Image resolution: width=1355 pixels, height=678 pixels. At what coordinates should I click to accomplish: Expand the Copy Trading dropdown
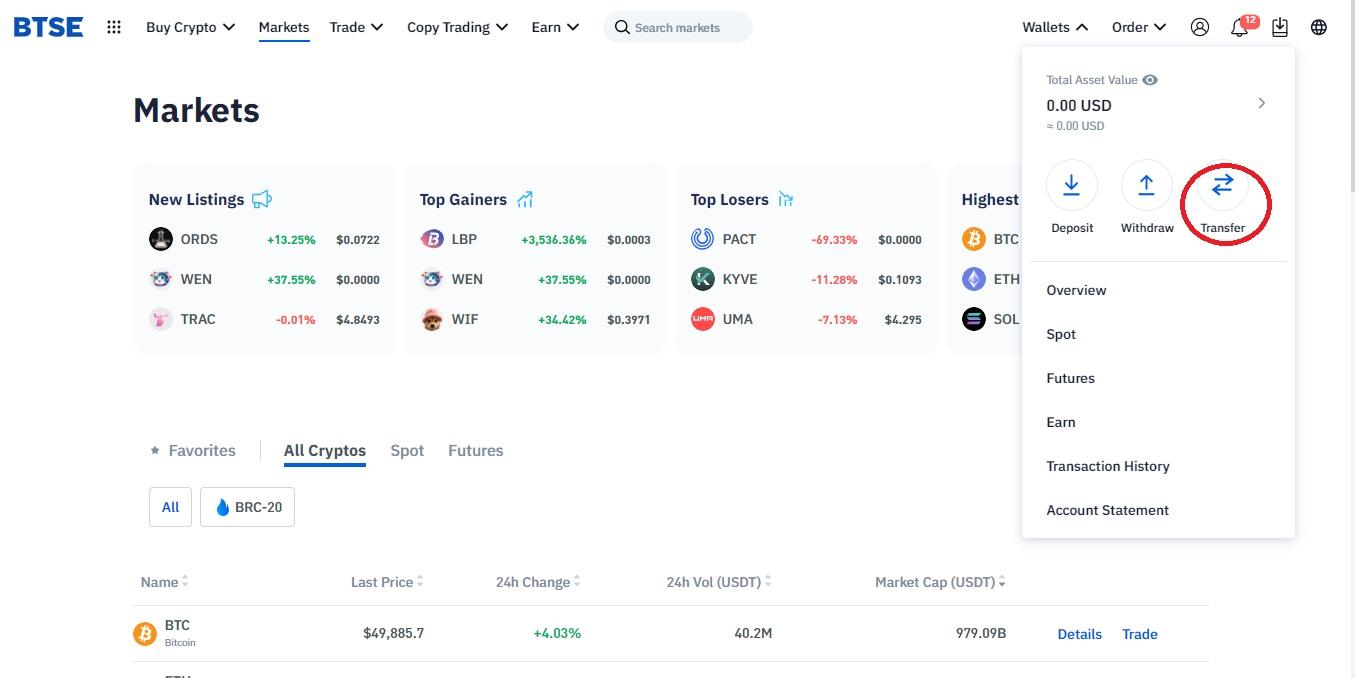coord(457,27)
